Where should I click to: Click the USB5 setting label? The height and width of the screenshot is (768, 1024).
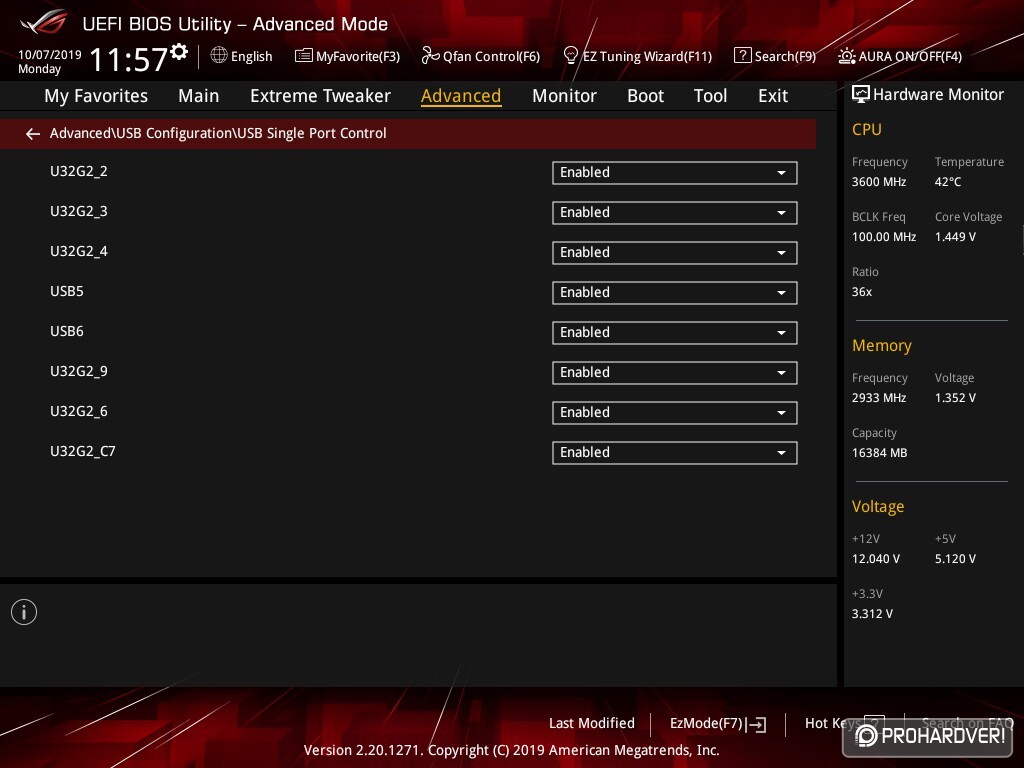tap(67, 291)
